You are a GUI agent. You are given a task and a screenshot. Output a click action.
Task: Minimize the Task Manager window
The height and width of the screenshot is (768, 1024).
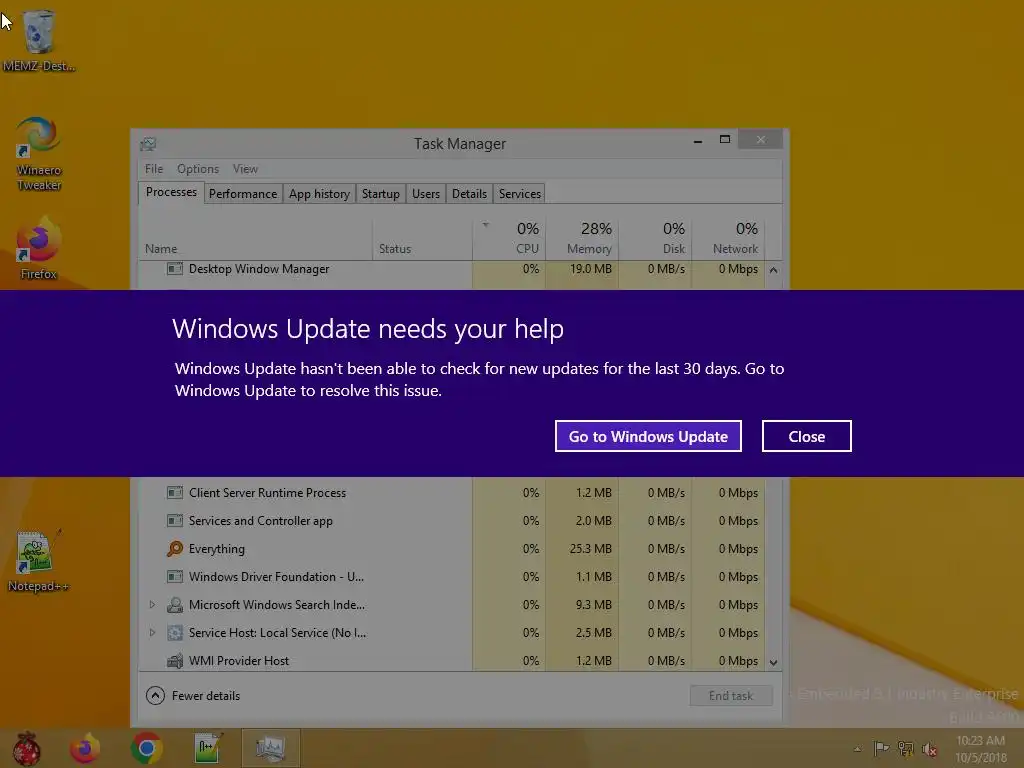697,140
